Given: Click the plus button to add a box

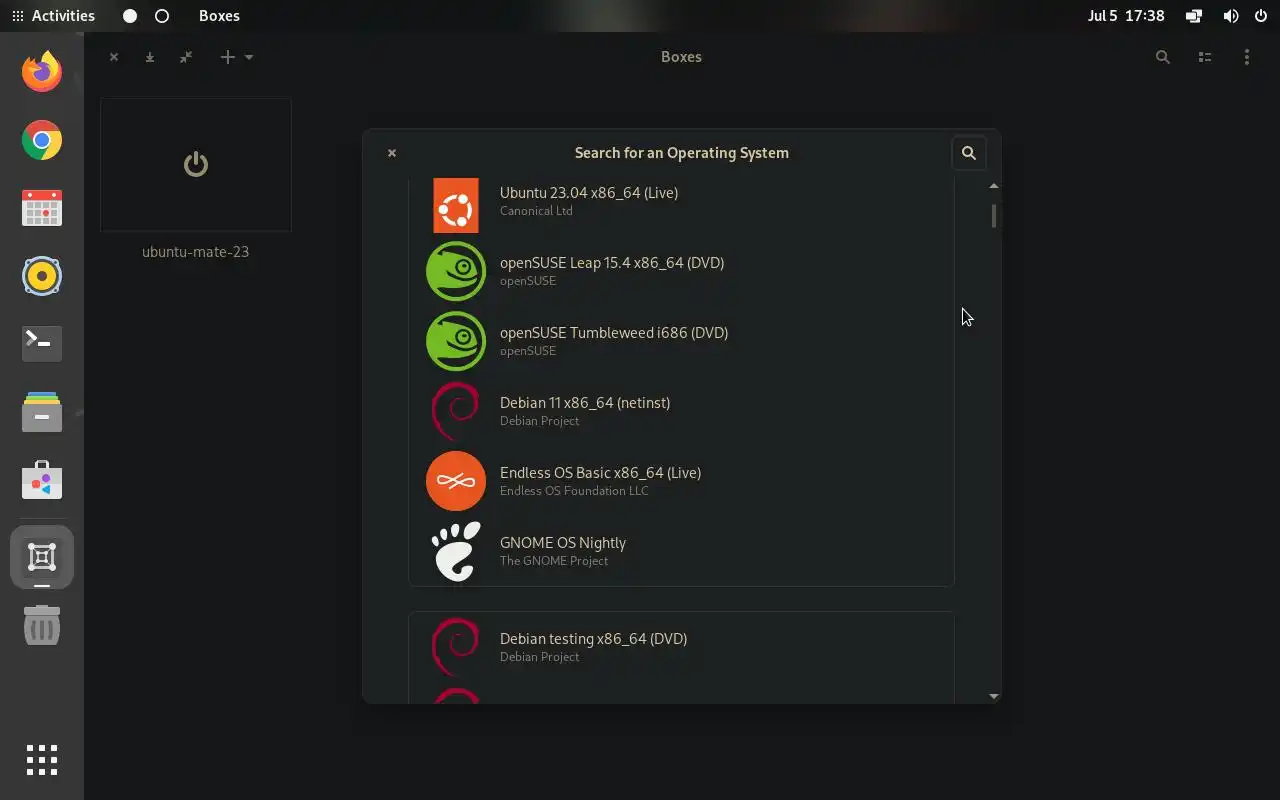Looking at the screenshot, I should (x=227, y=57).
